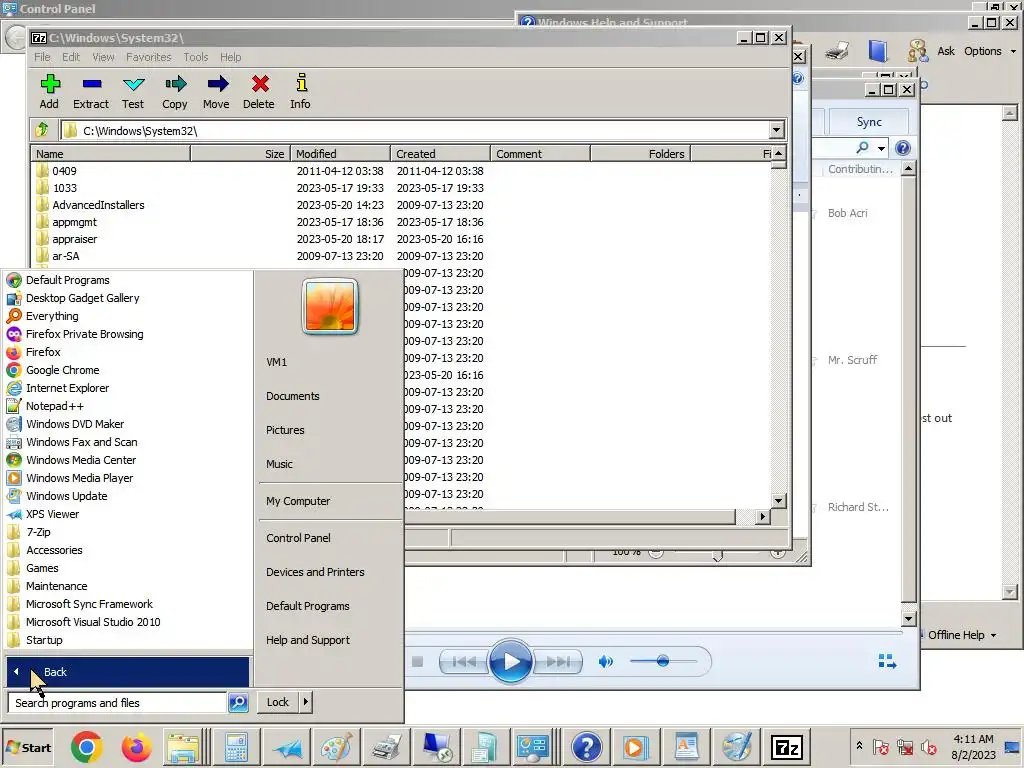
Task: Run Test on archive in 7-Zip
Action: (x=133, y=92)
